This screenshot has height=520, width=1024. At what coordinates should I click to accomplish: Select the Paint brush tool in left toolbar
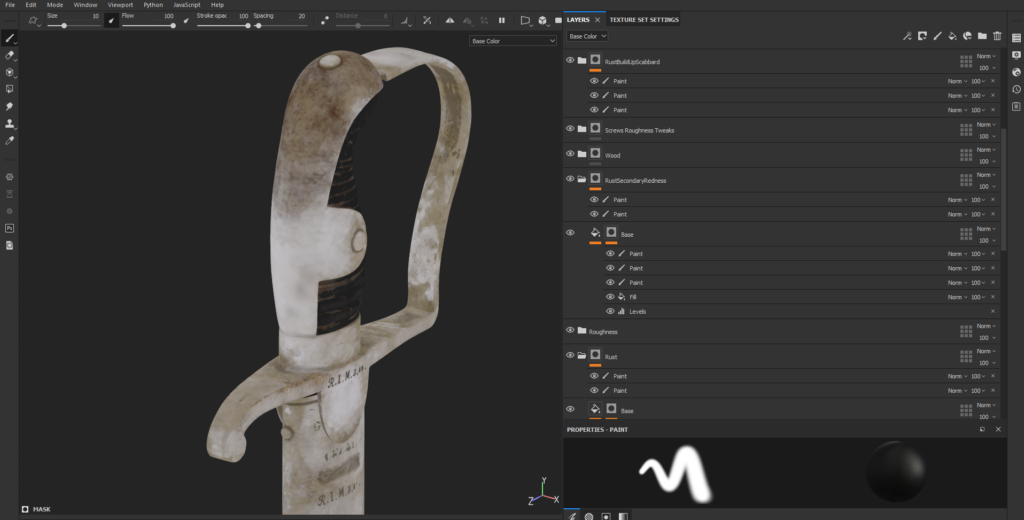tap(9, 39)
